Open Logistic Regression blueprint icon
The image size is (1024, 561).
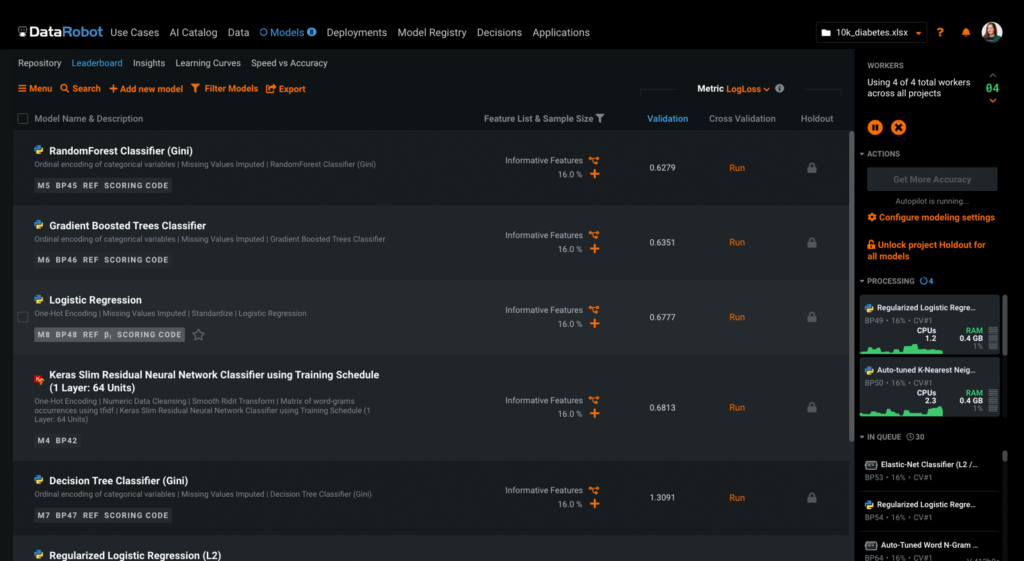coord(594,310)
